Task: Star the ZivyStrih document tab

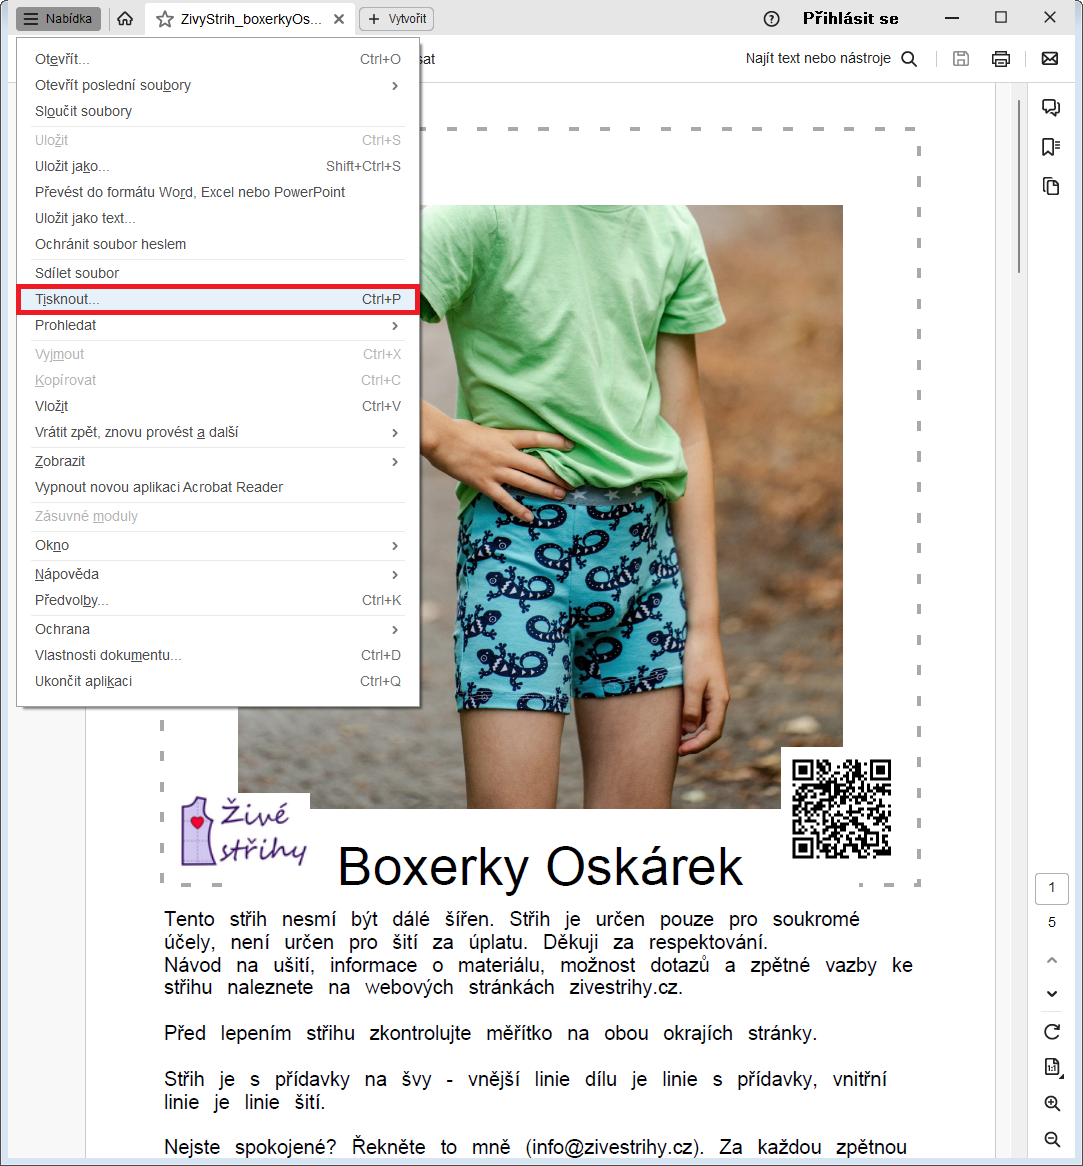Action: point(165,19)
